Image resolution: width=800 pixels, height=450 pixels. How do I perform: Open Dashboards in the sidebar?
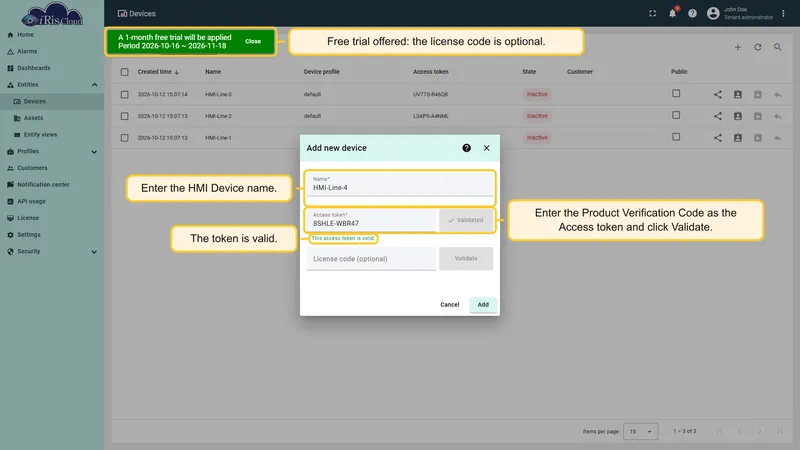[x=52, y=68]
